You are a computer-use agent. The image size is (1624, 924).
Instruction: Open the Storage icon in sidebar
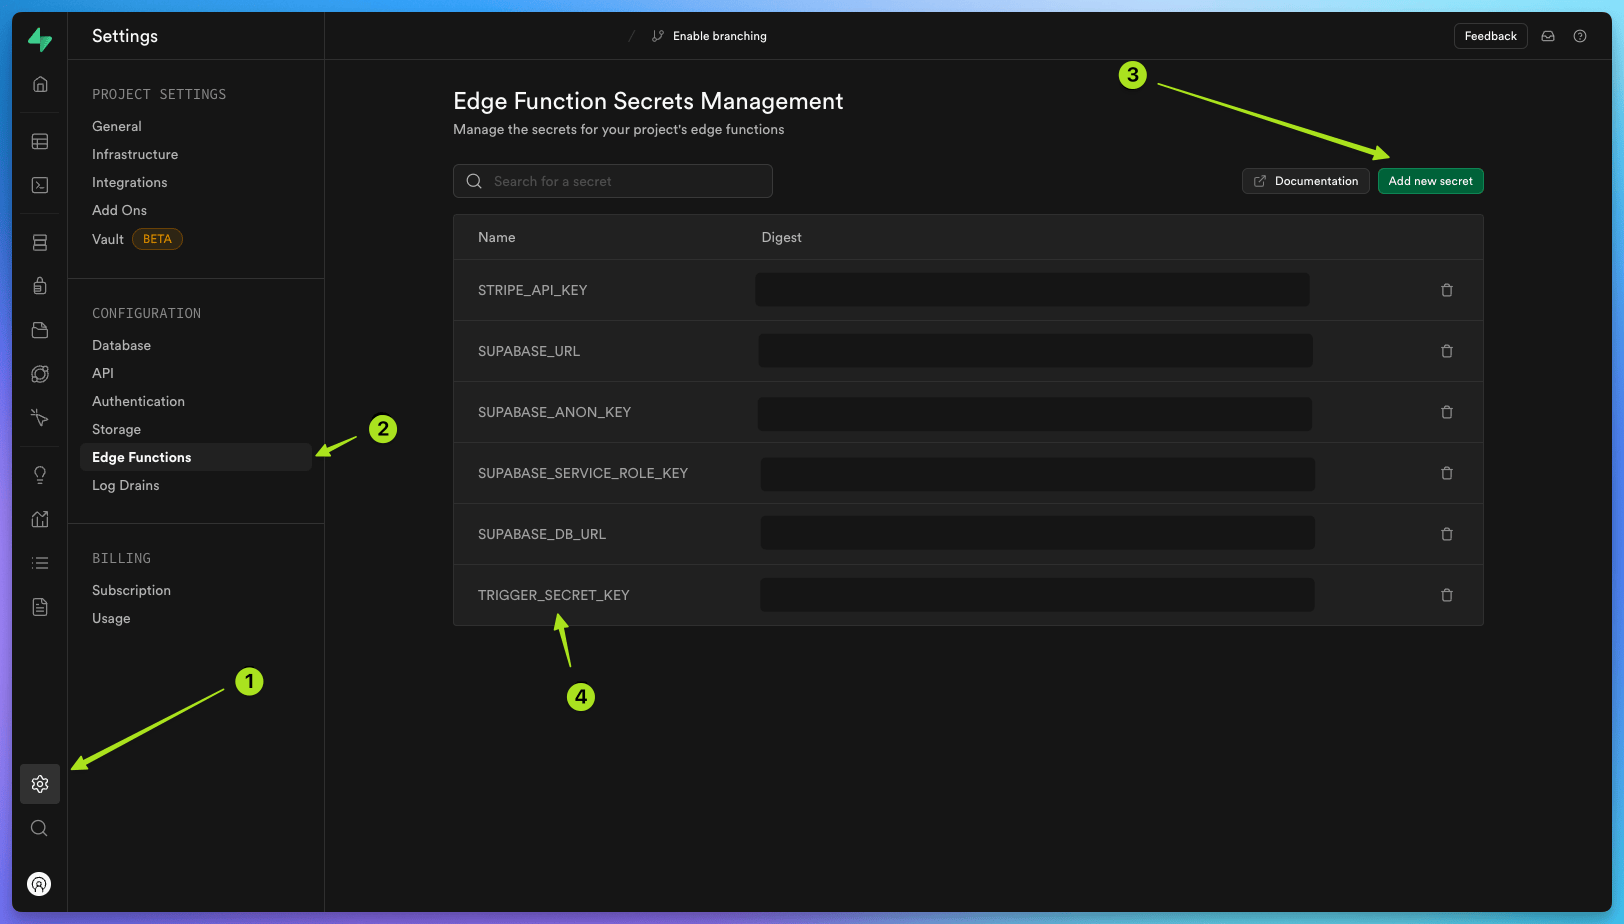pyautogui.click(x=40, y=330)
